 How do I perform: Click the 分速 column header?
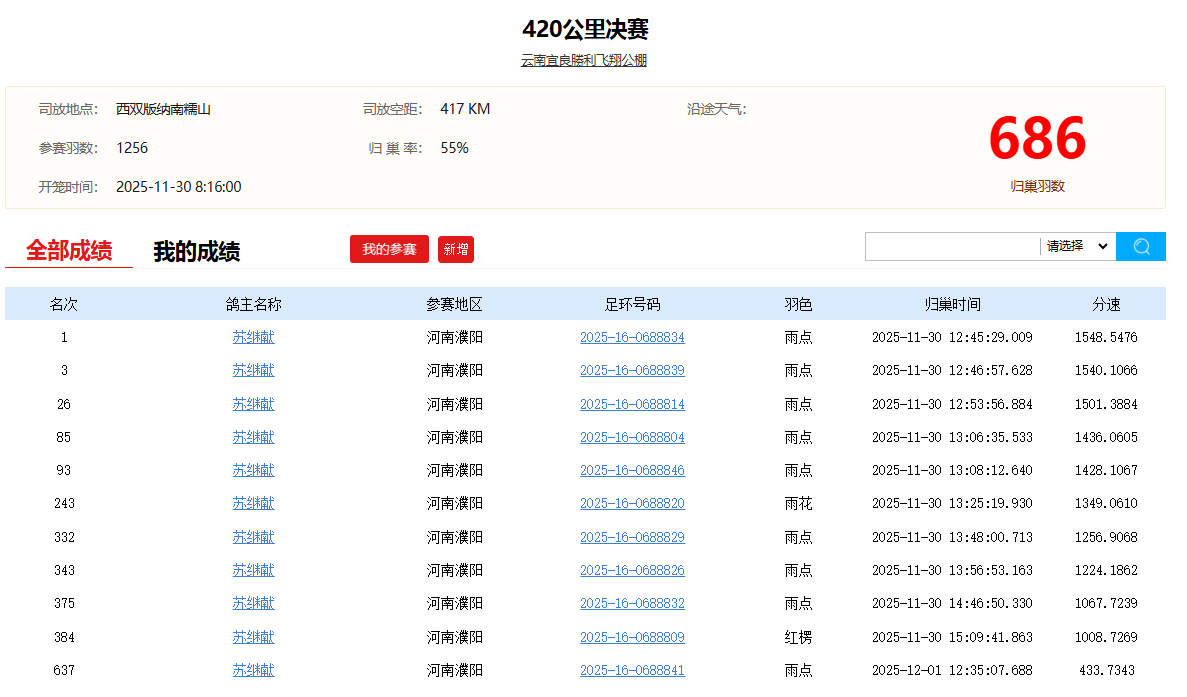pyautogui.click(x=1106, y=305)
